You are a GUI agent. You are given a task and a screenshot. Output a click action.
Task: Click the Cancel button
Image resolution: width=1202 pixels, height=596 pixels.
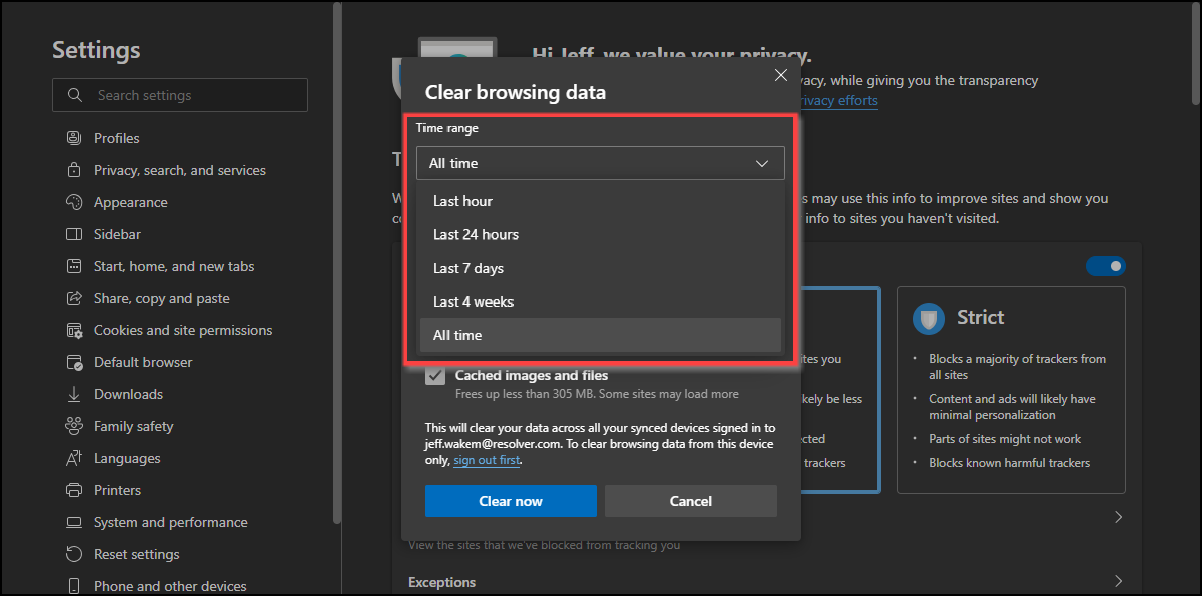pyautogui.click(x=691, y=501)
